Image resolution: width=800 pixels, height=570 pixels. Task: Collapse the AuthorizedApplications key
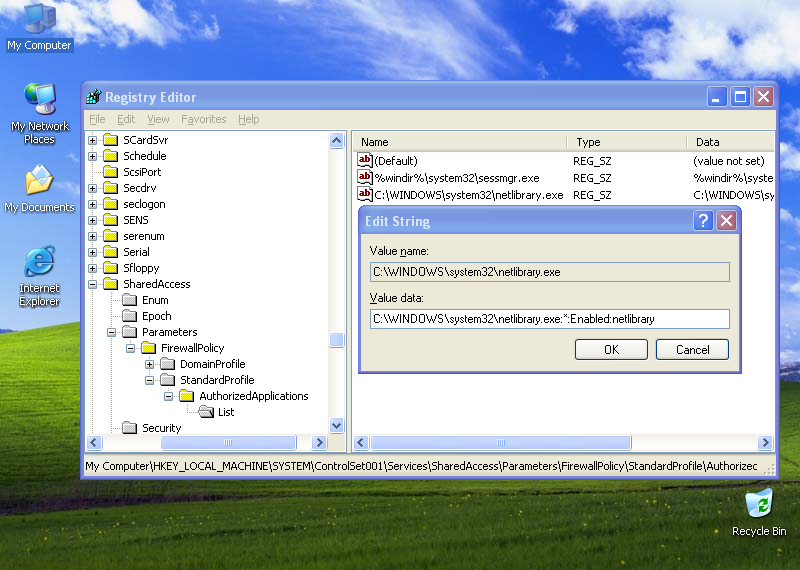tap(168, 396)
